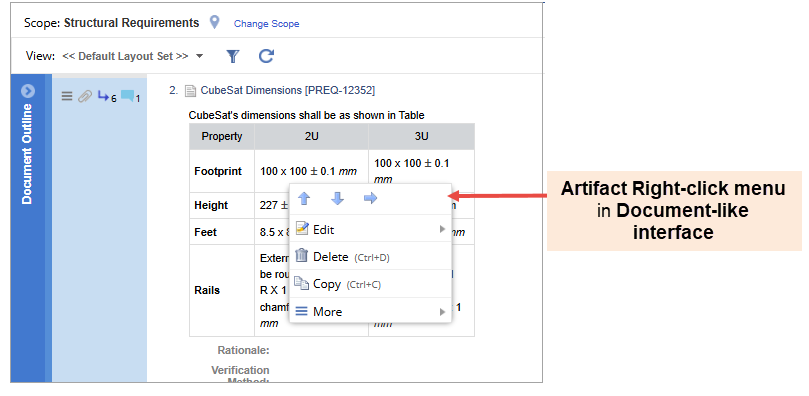The width and height of the screenshot is (809, 396).
Task: Click the CubeSat Dimensions document icon
Action: pos(190,91)
